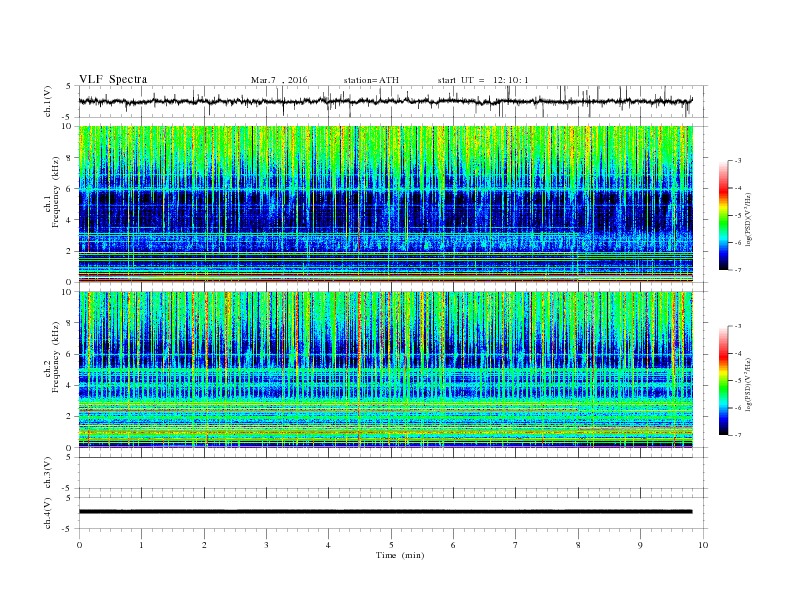Click the ch.2 color bar "-3" tick label

pos(738,326)
